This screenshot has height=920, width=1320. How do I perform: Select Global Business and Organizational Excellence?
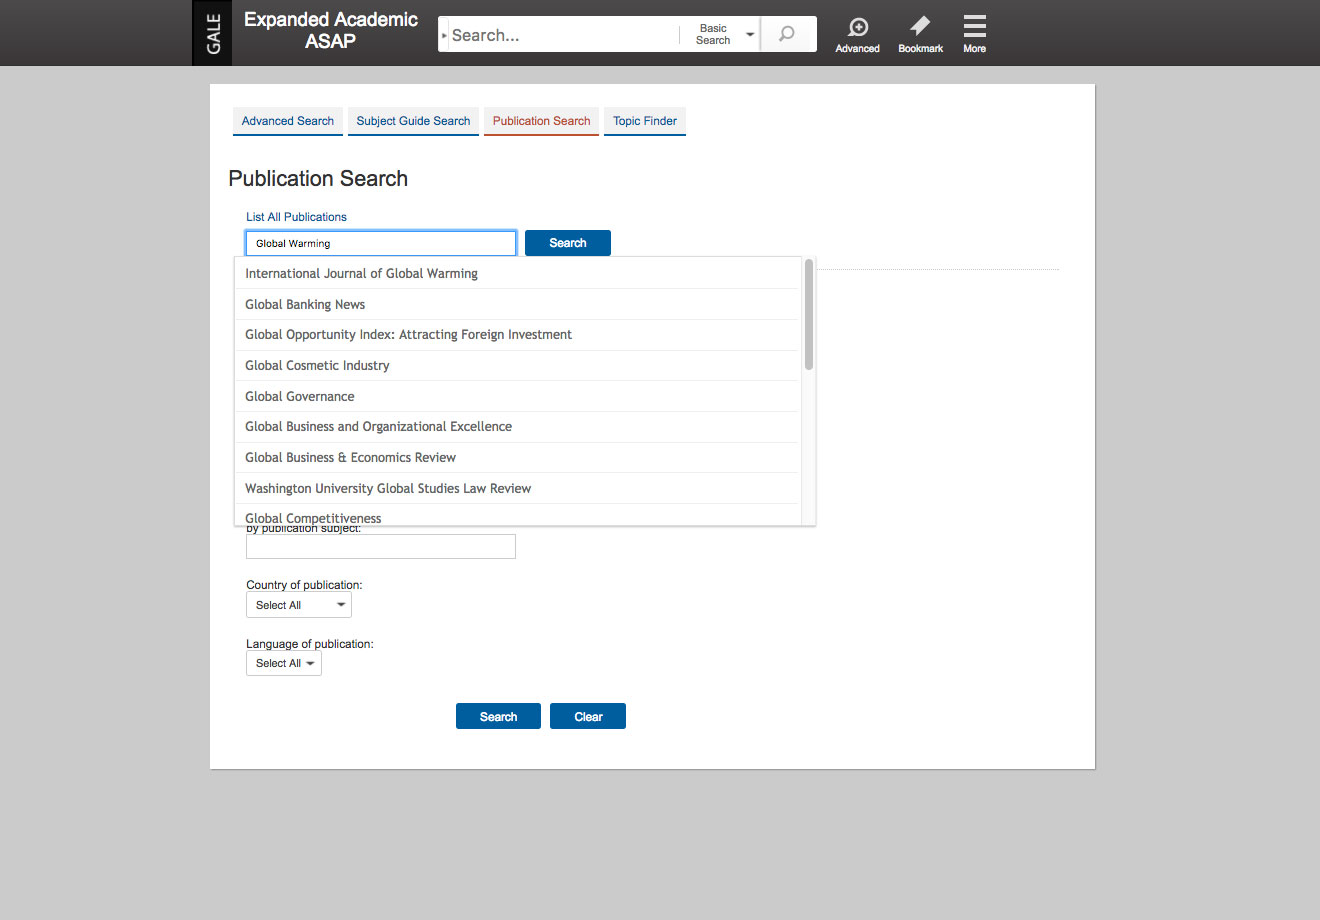point(517,427)
